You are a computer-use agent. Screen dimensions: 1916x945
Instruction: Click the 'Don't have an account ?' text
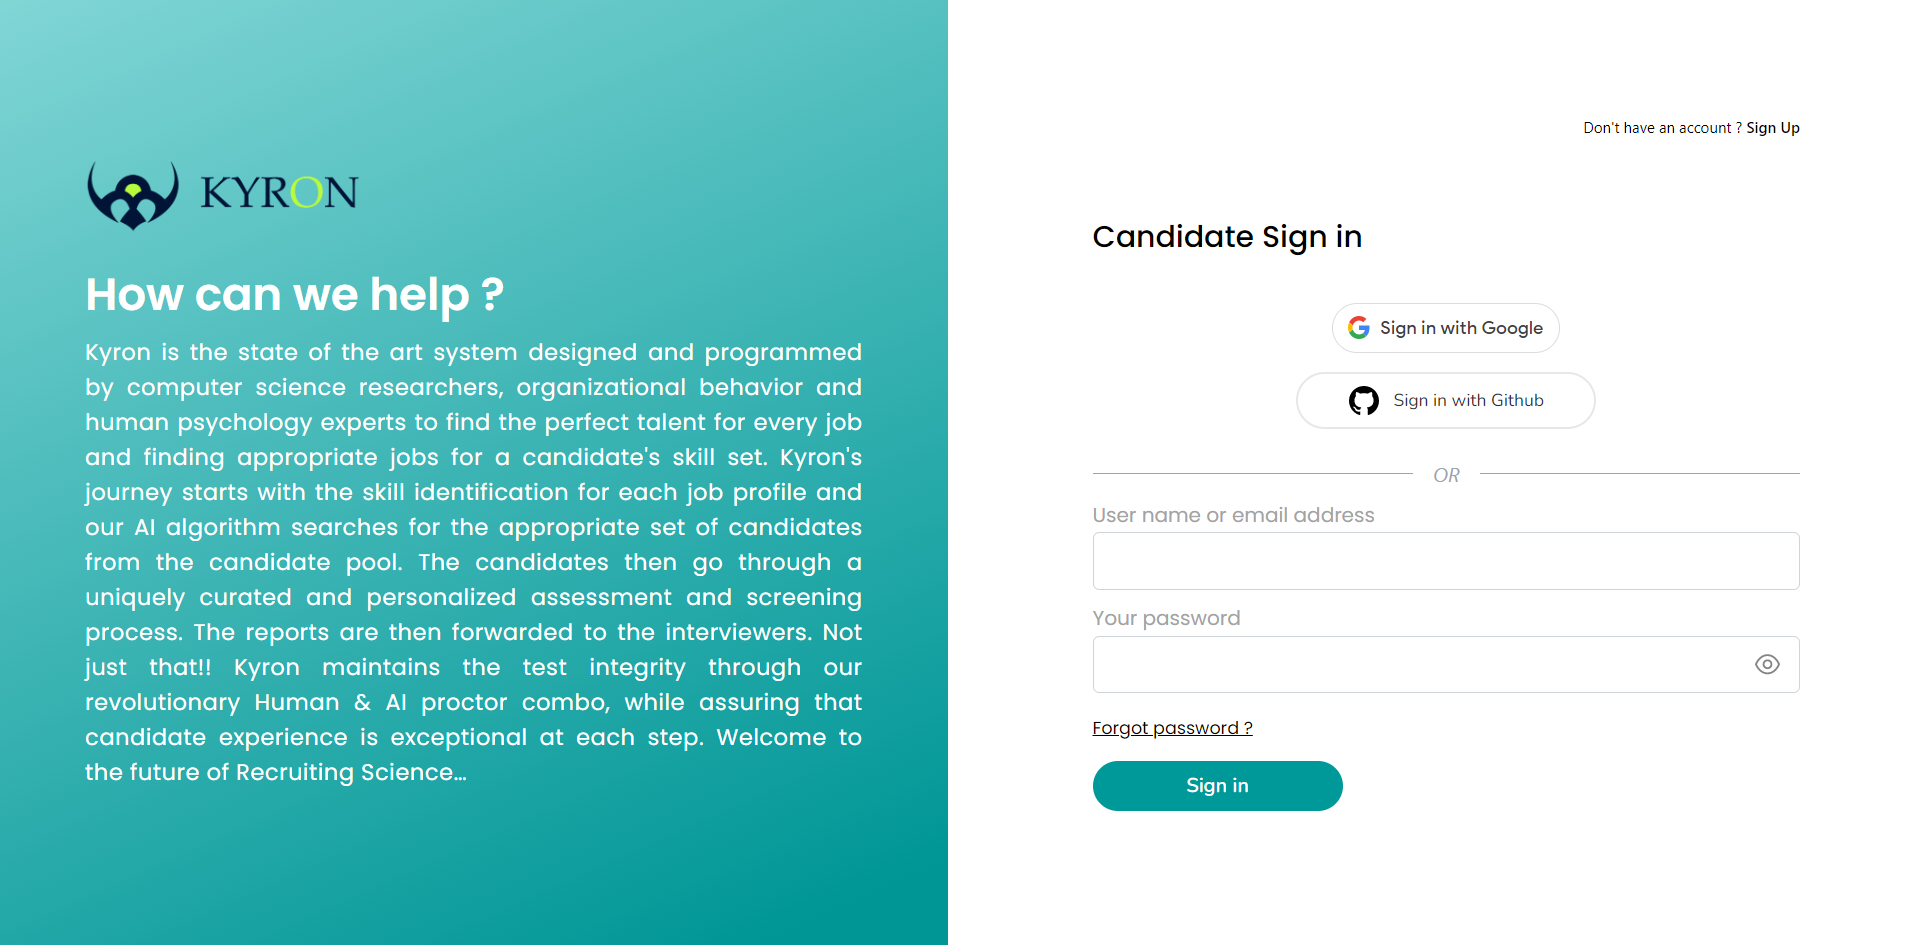1662,128
